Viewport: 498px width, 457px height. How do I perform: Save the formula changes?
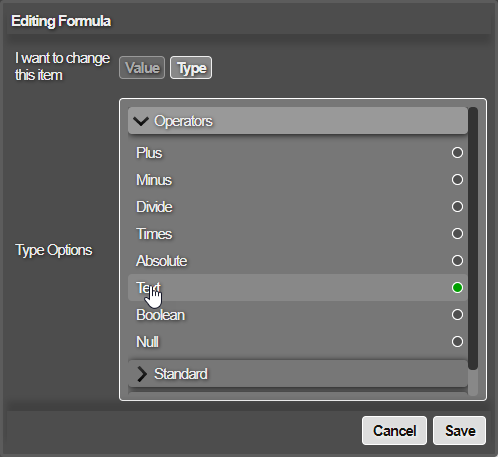click(460, 431)
